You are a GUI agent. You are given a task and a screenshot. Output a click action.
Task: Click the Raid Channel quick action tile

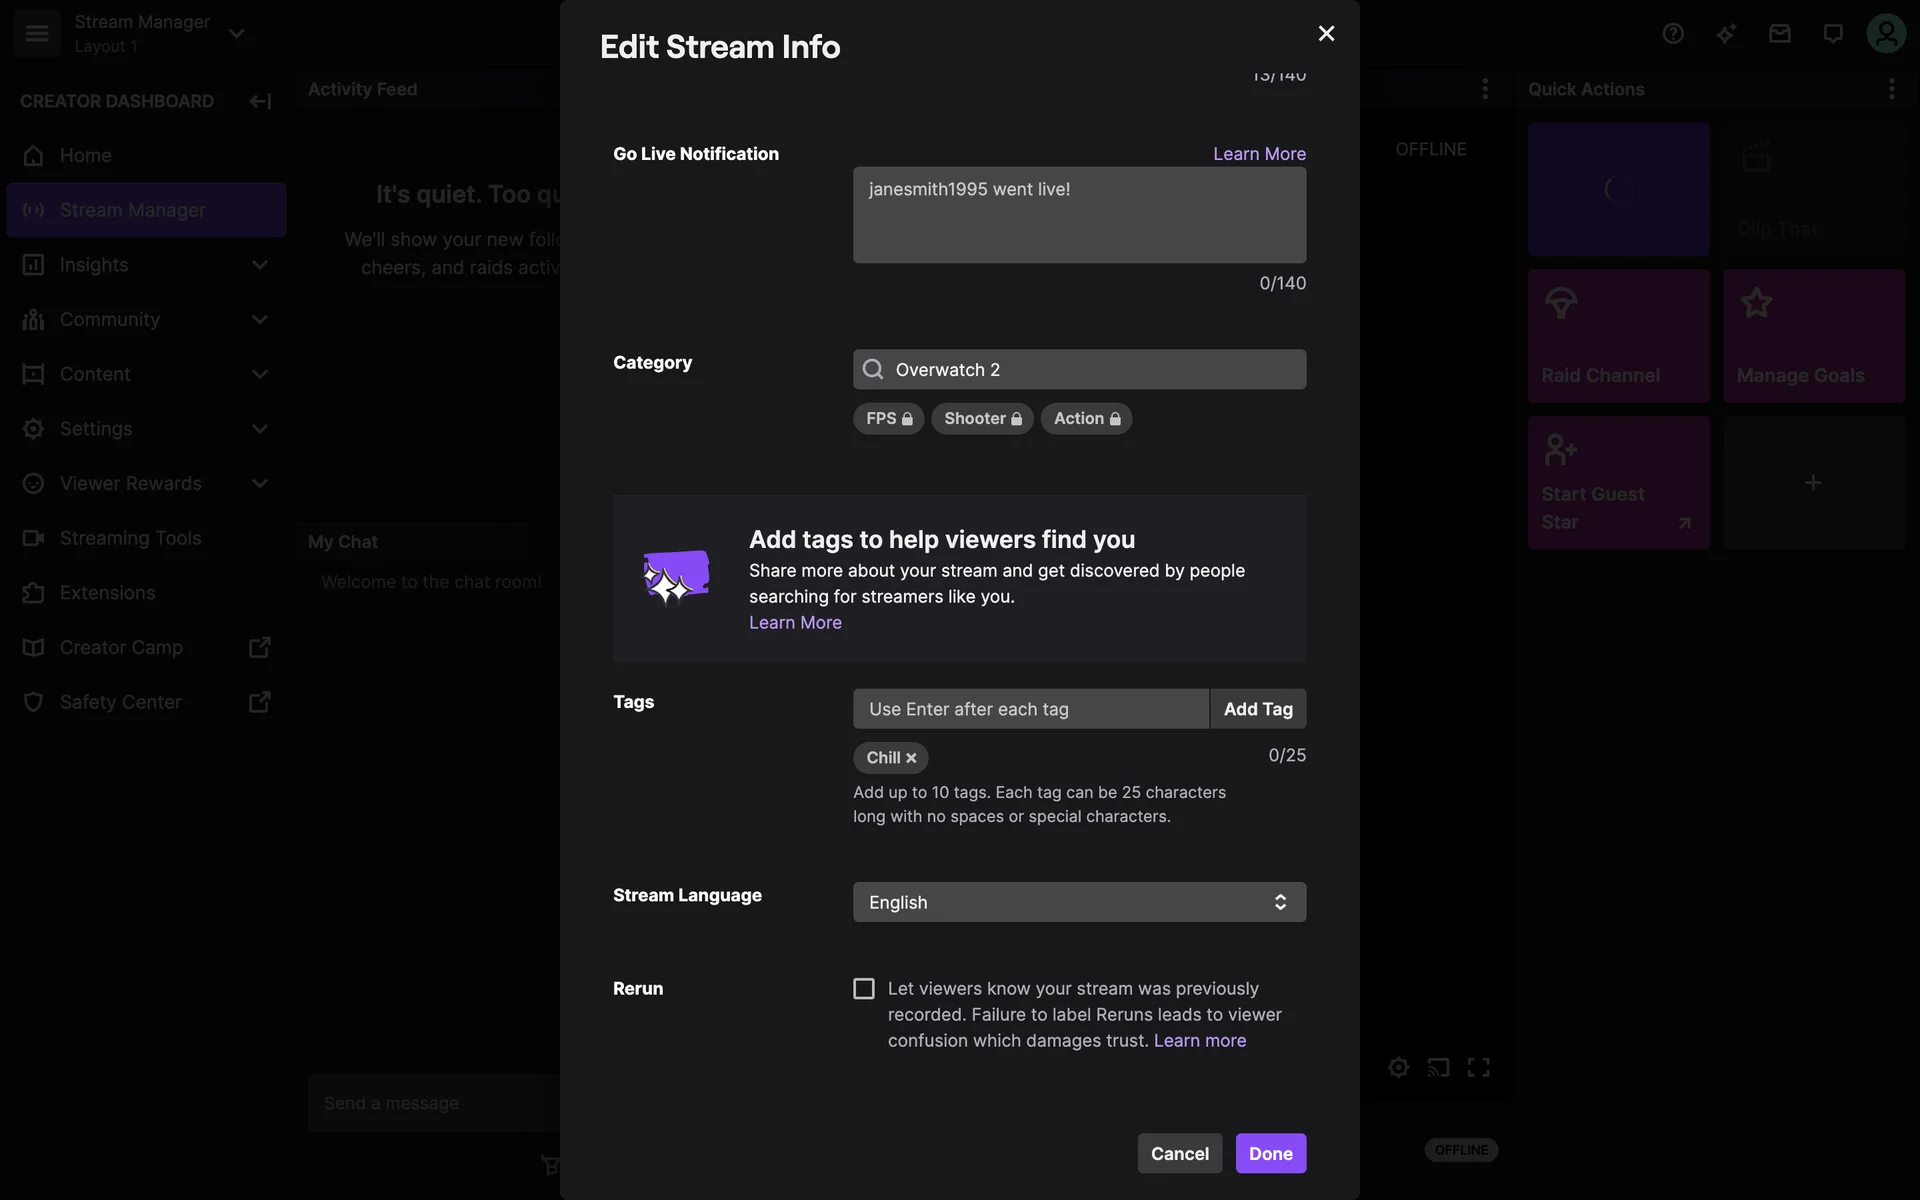1618,336
